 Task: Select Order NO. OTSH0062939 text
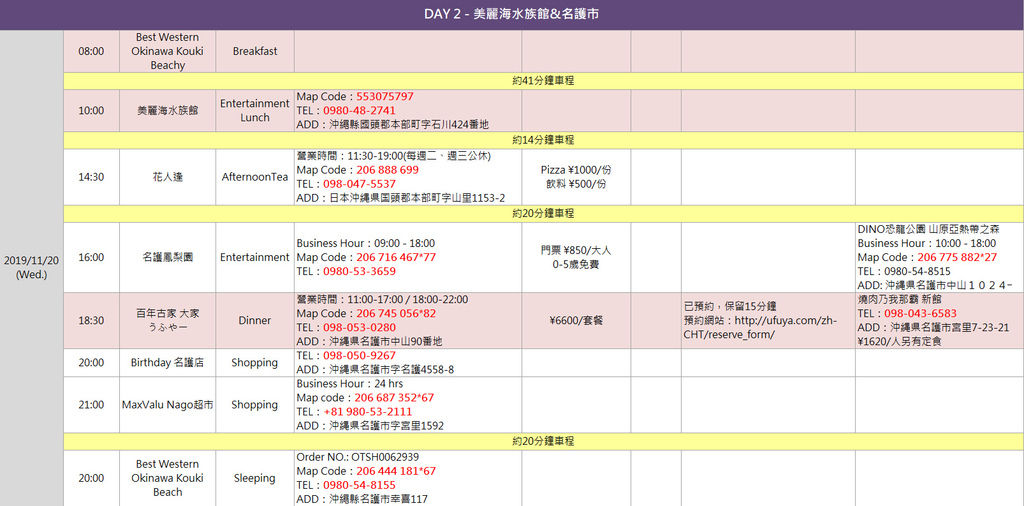click(357, 456)
